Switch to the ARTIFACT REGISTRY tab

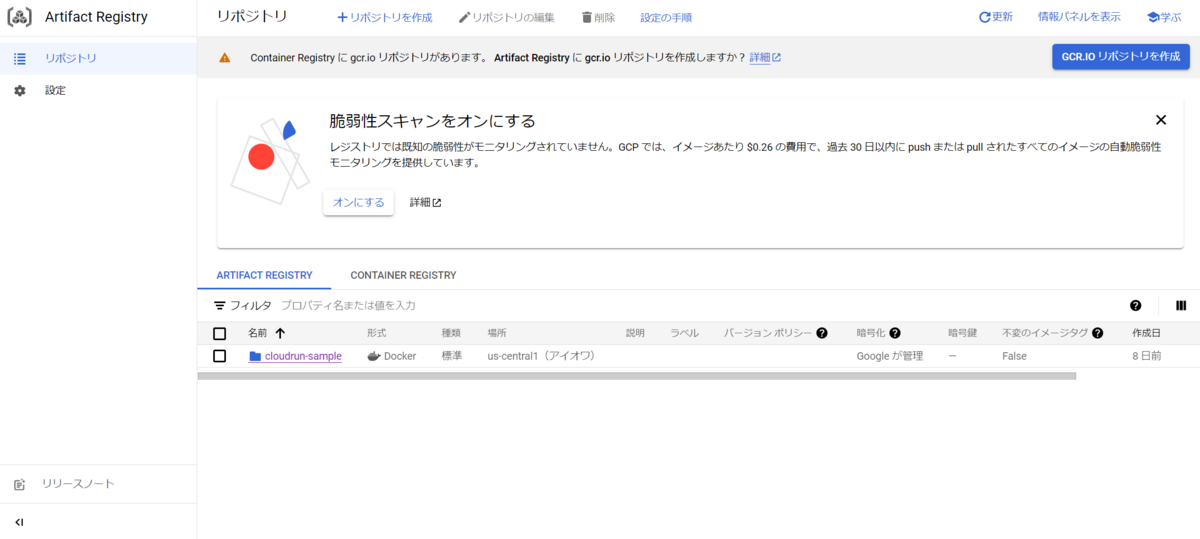[264, 275]
